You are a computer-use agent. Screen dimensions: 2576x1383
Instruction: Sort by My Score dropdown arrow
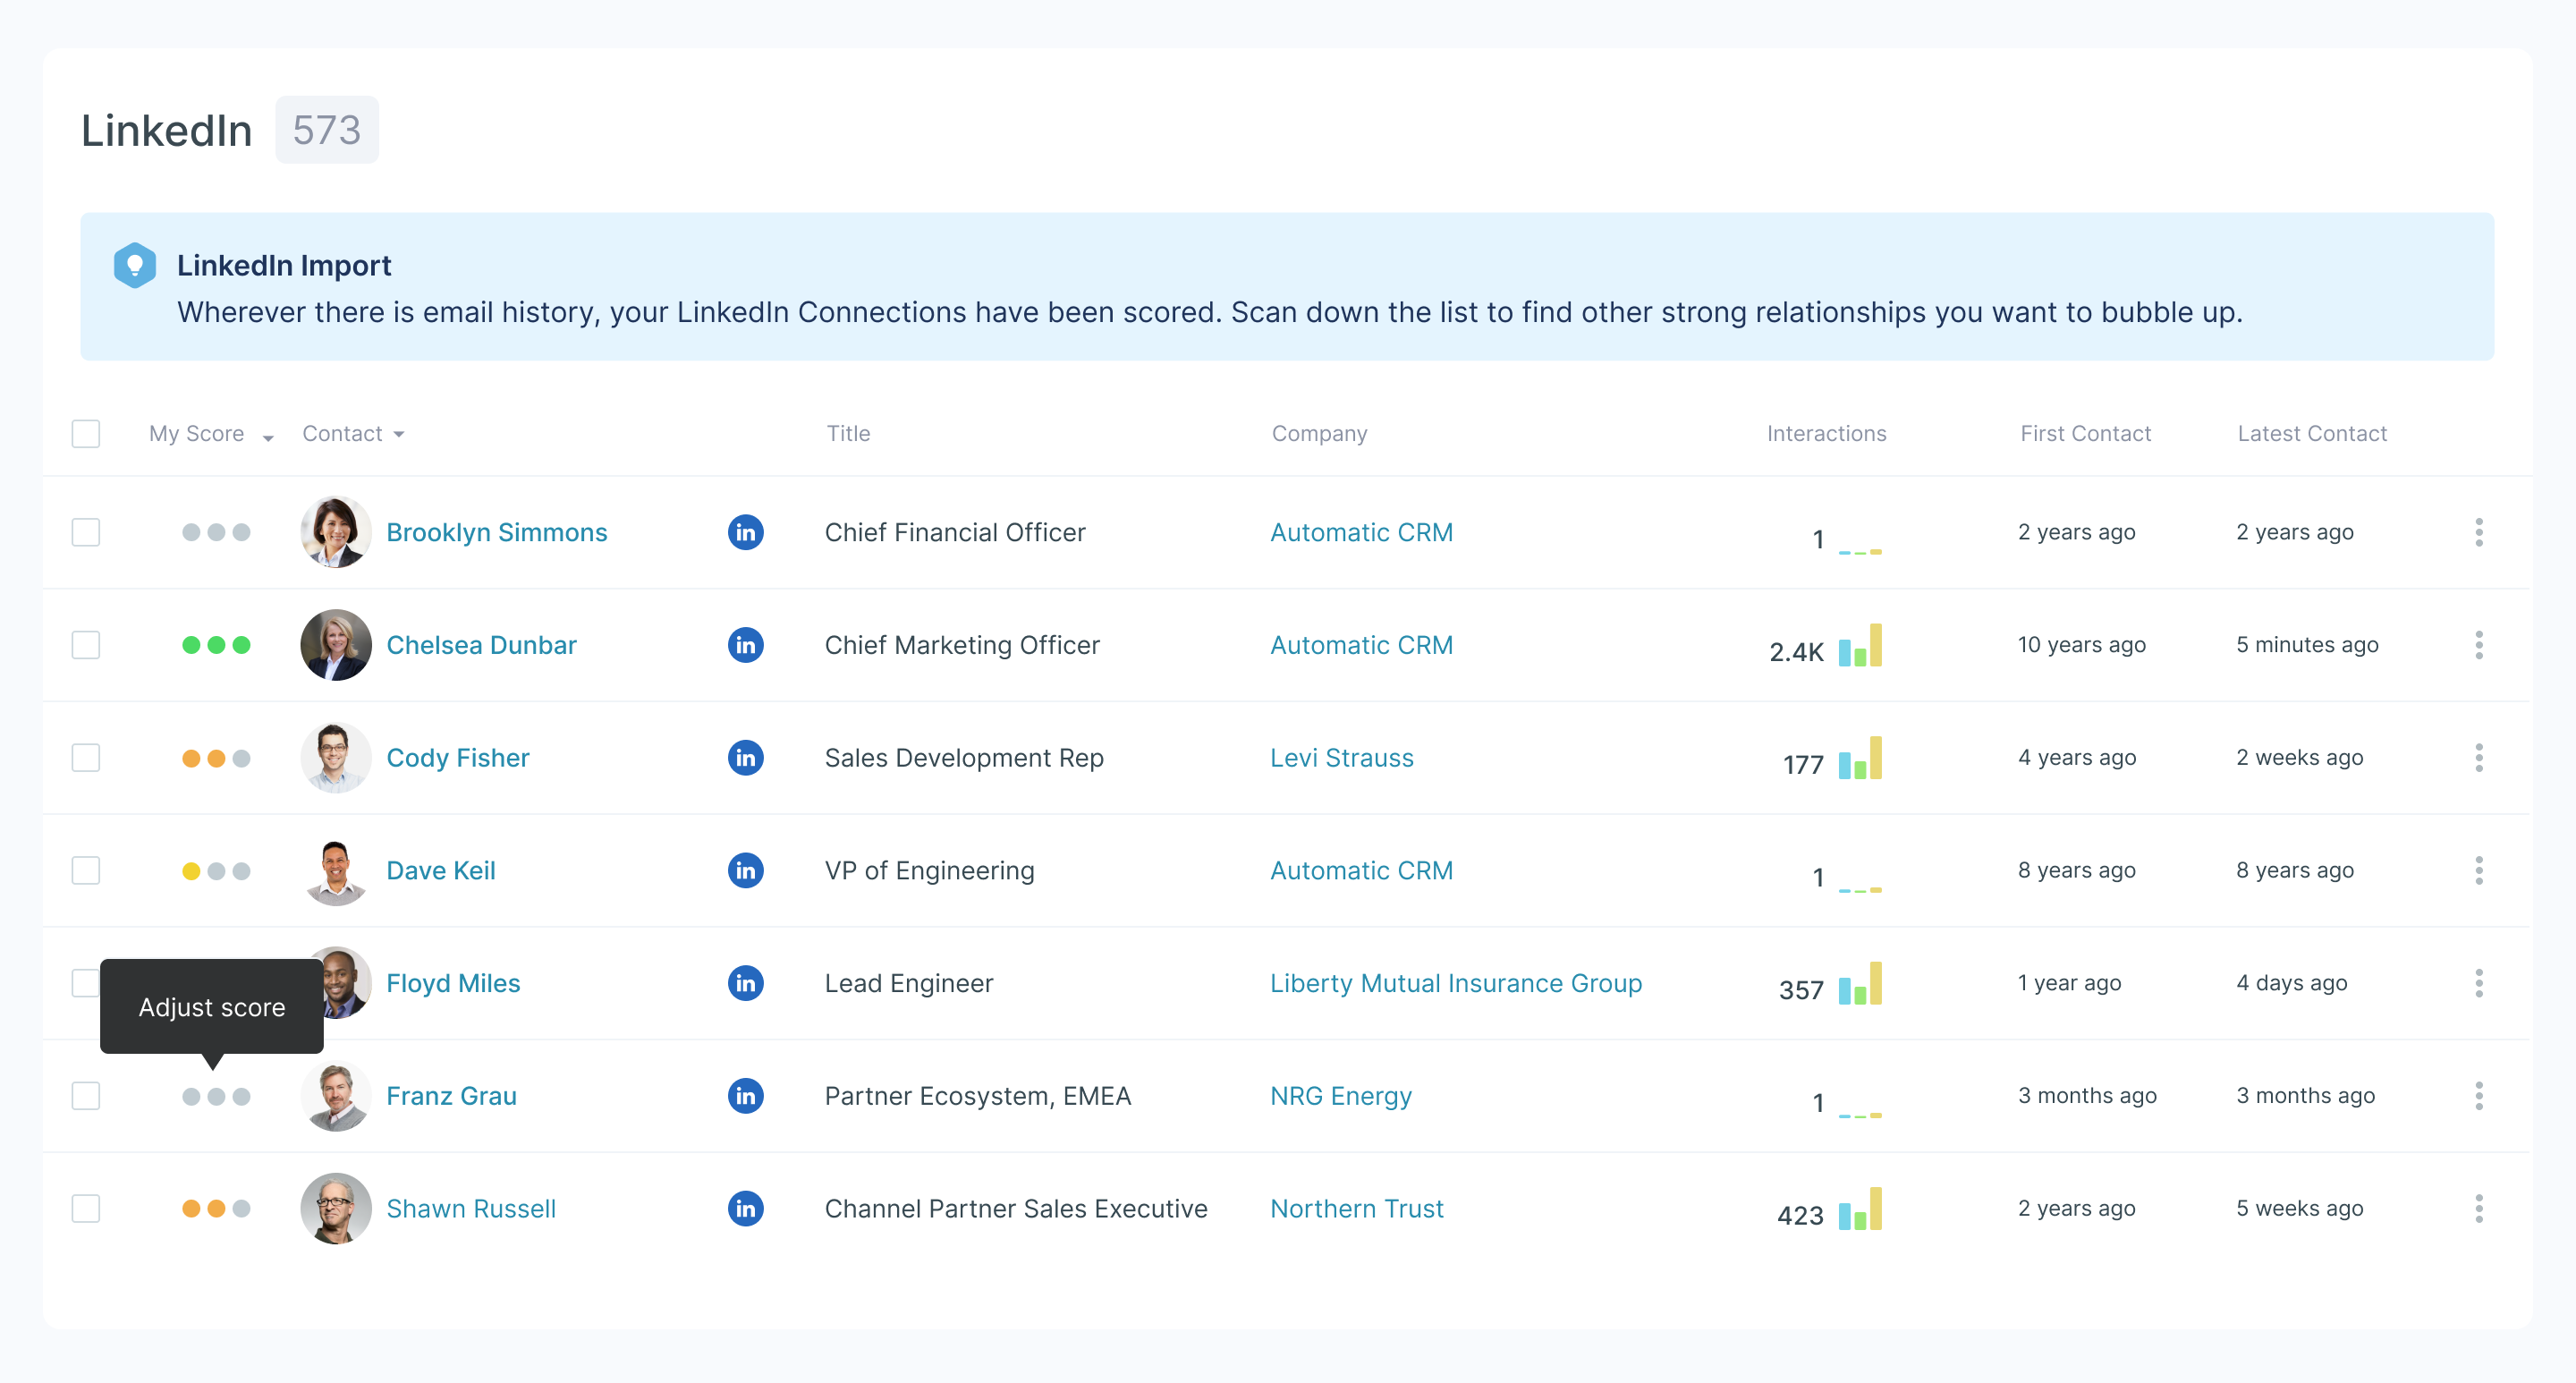point(268,437)
